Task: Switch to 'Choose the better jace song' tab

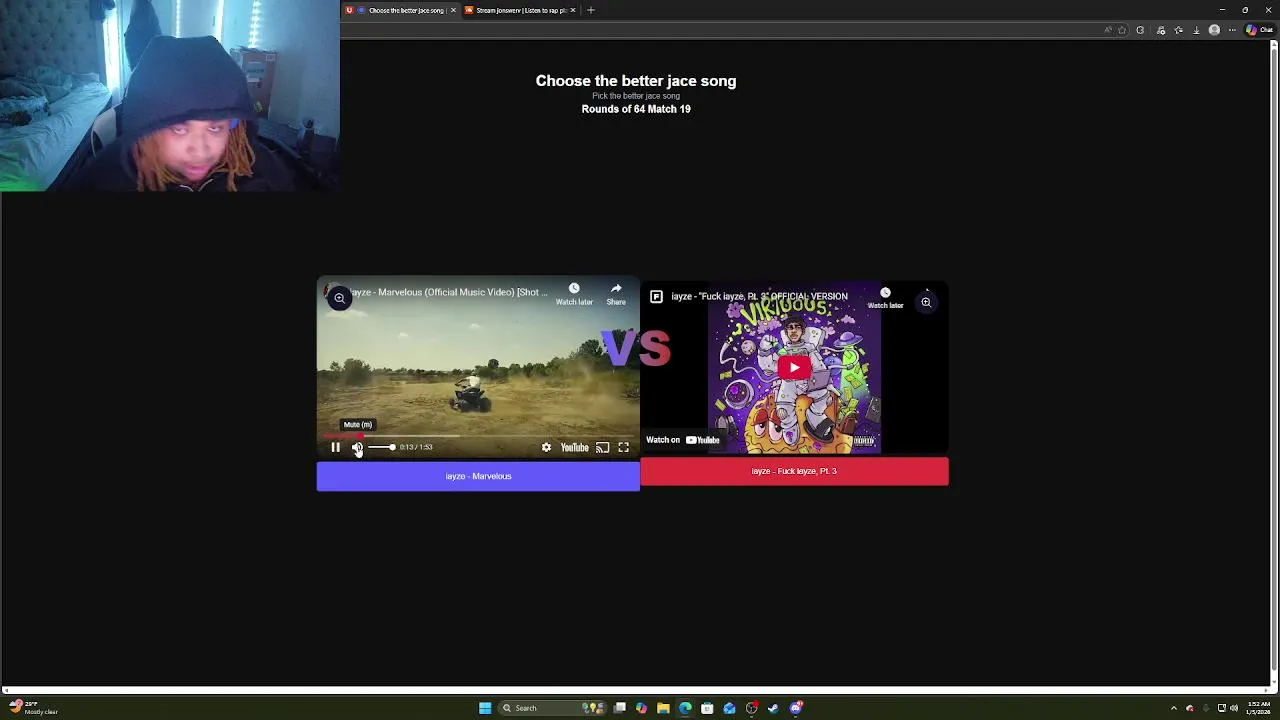Action: coord(400,10)
